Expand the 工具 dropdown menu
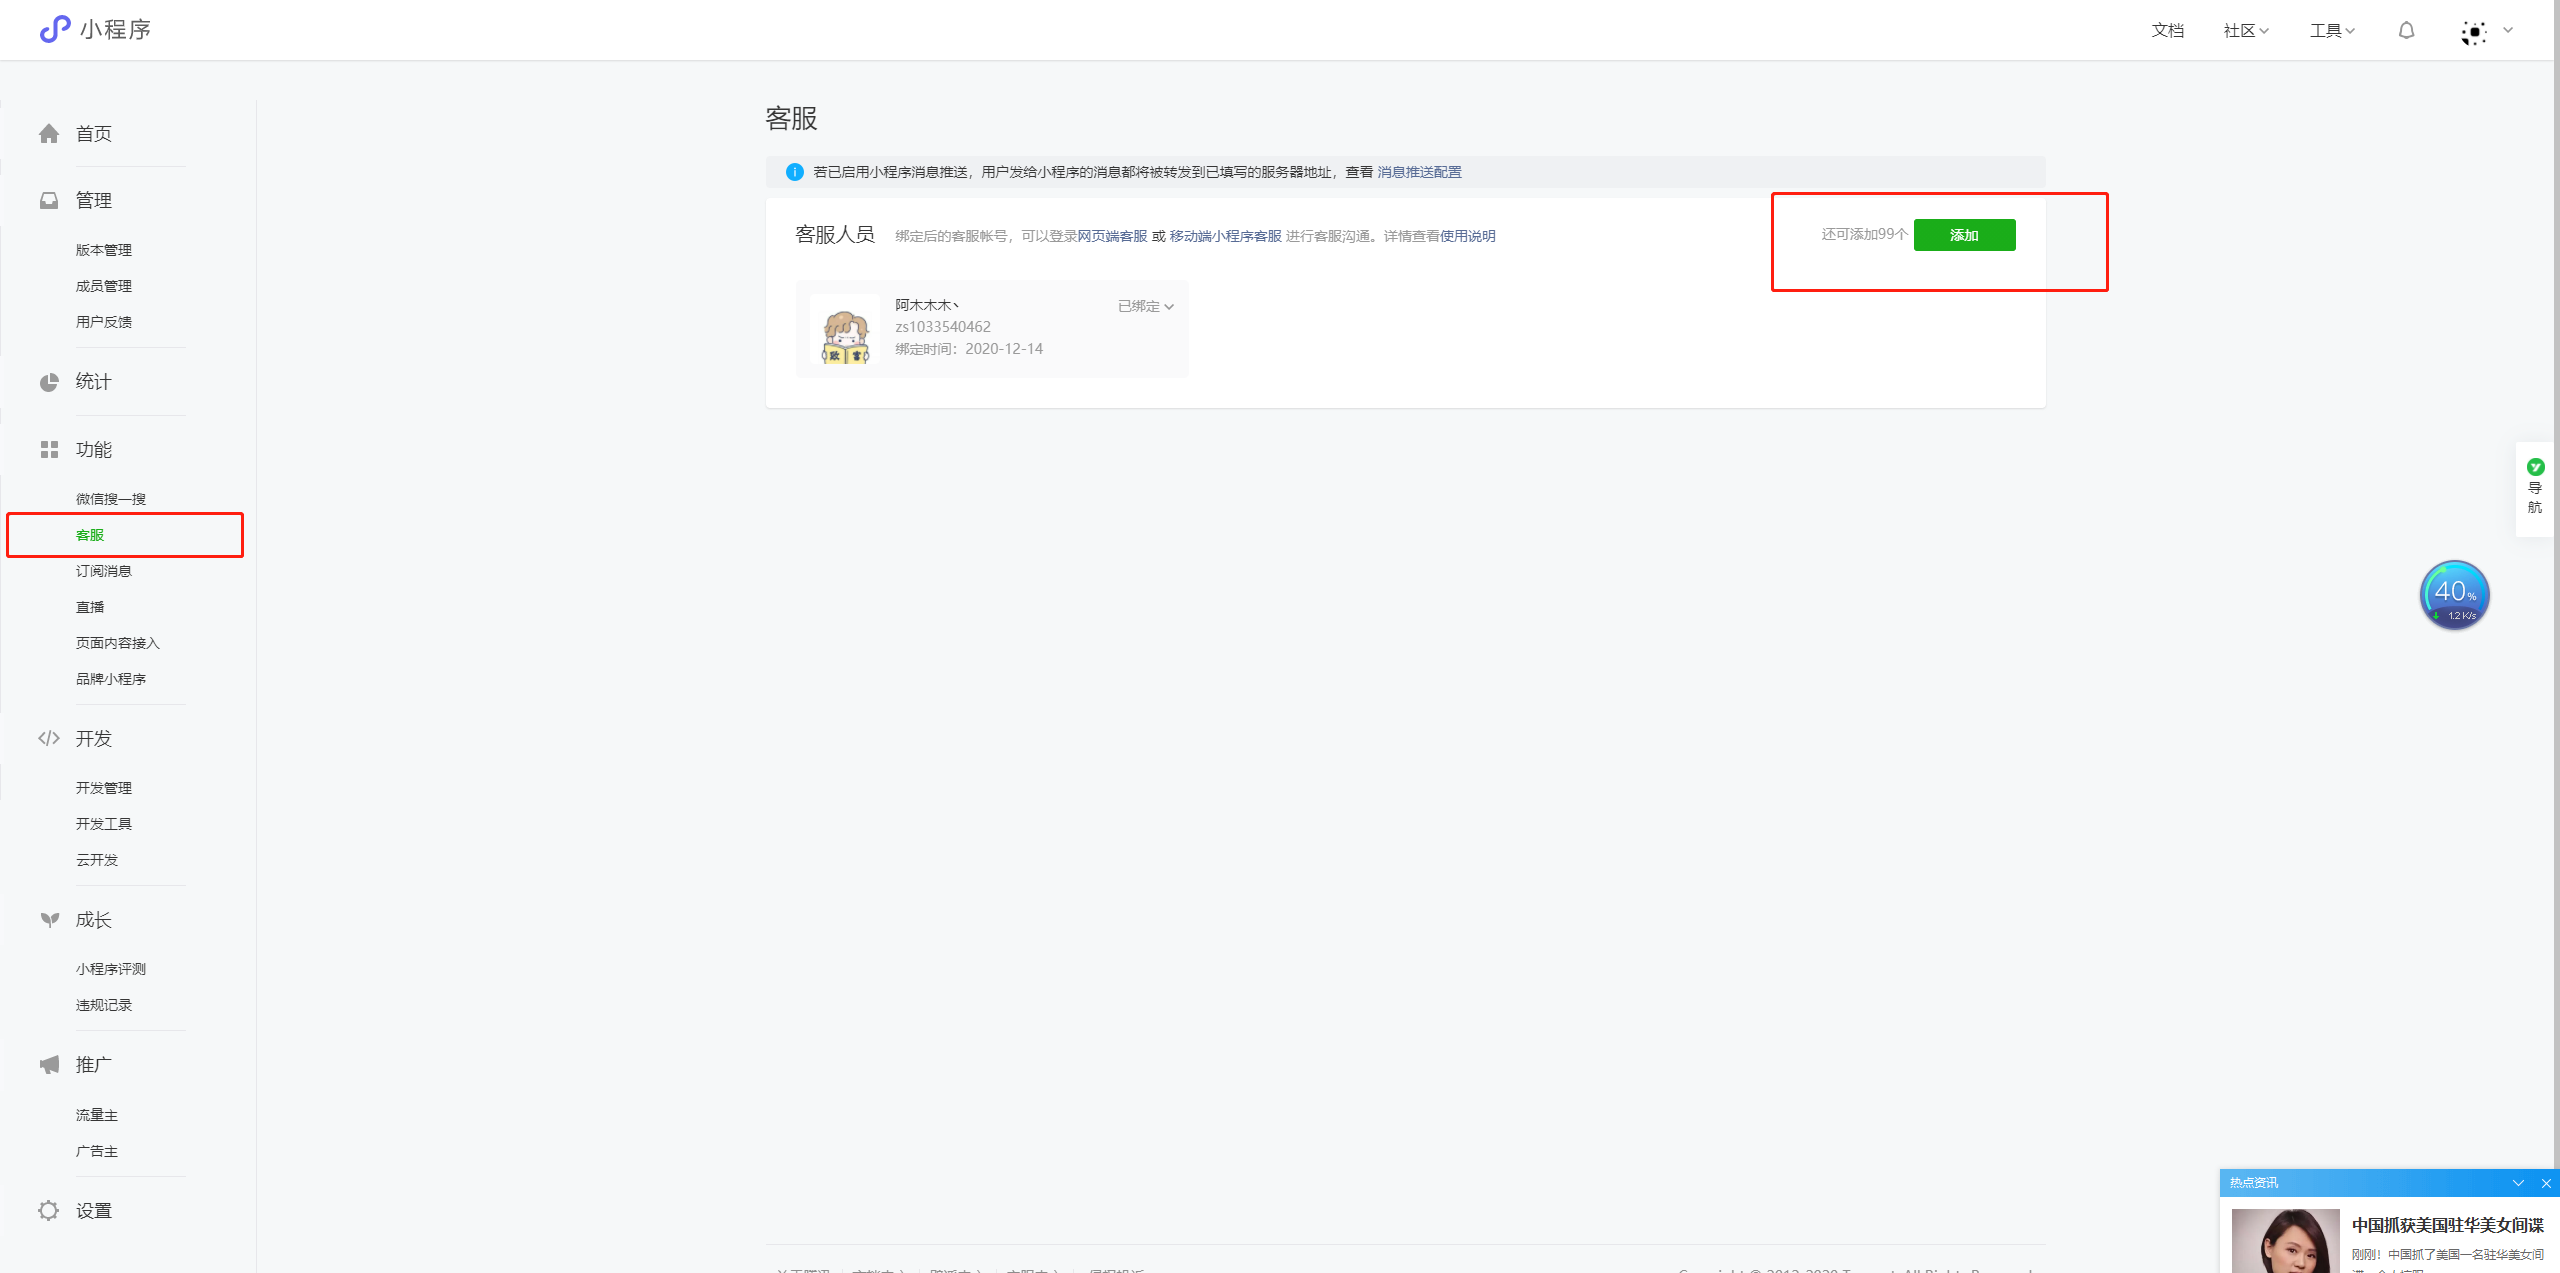 pos(2331,31)
